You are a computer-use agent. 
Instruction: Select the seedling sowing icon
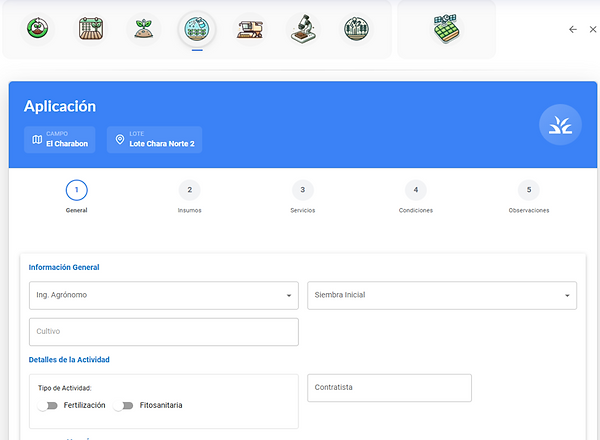tap(144, 29)
